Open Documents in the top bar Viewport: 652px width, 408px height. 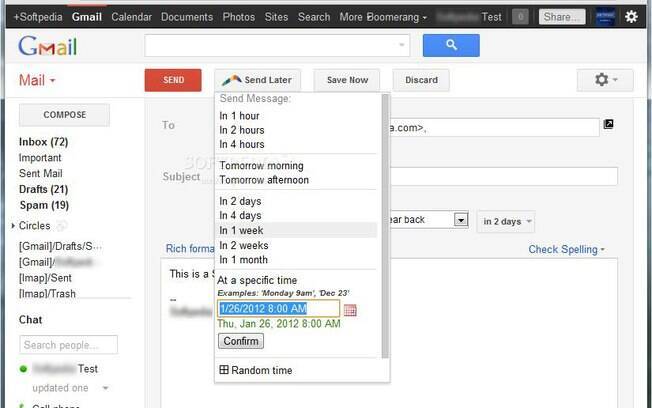[187, 17]
